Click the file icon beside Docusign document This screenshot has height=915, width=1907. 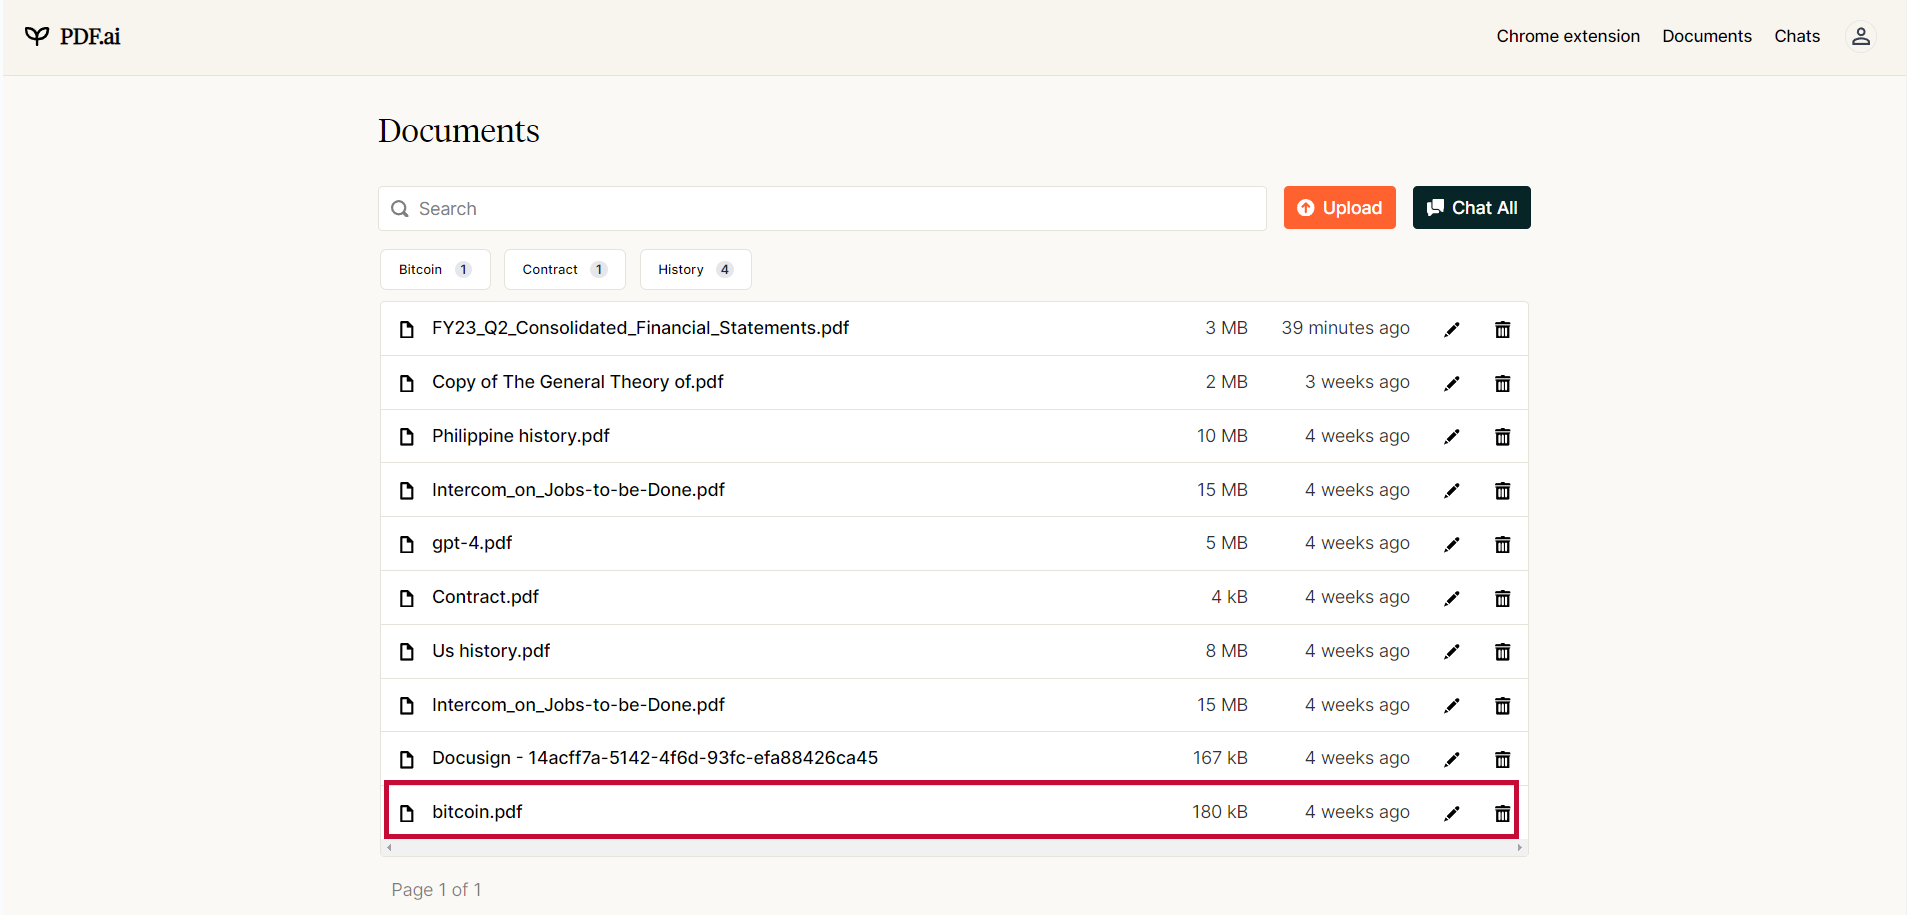[407, 759]
